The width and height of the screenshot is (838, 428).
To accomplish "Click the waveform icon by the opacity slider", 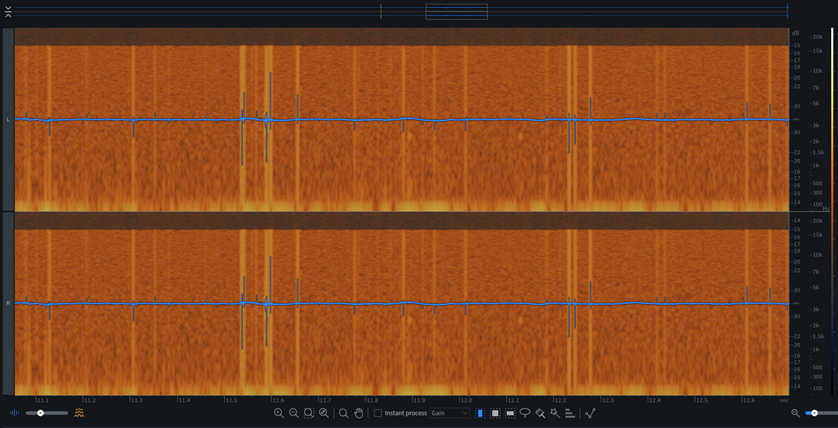I will pyautogui.click(x=14, y=413).
